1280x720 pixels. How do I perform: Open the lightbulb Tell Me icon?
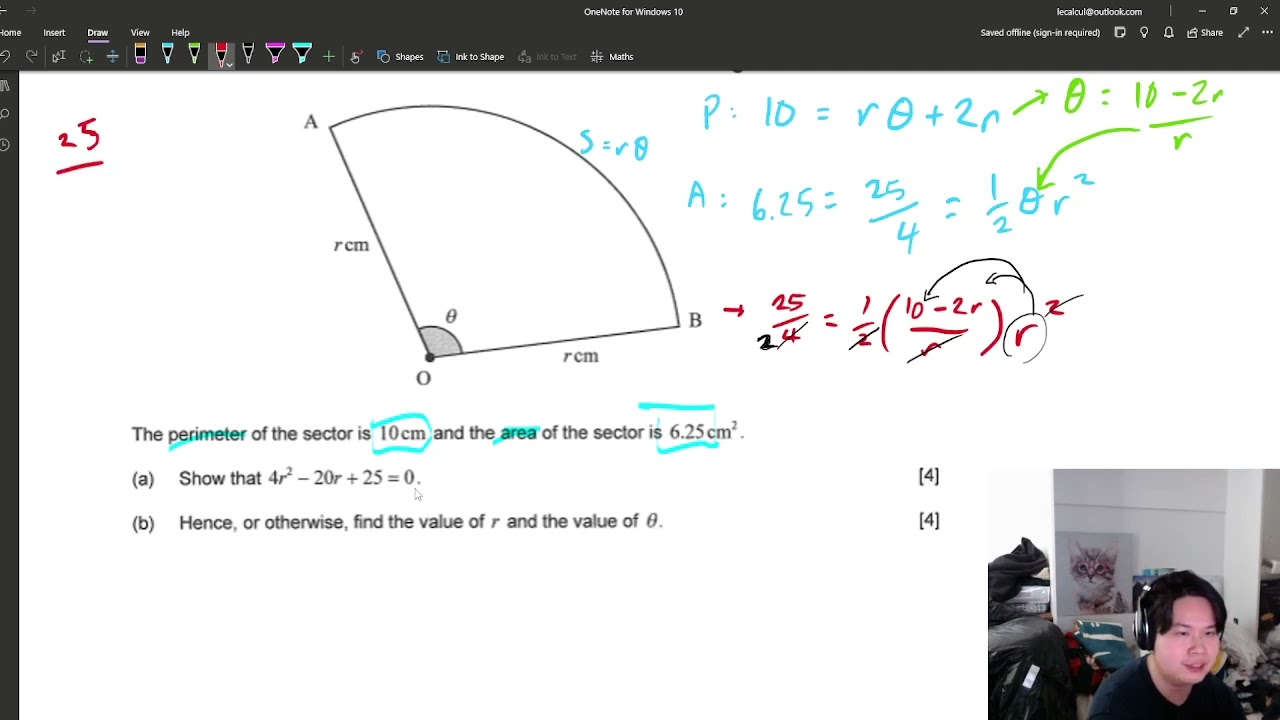click(1144, 33)
